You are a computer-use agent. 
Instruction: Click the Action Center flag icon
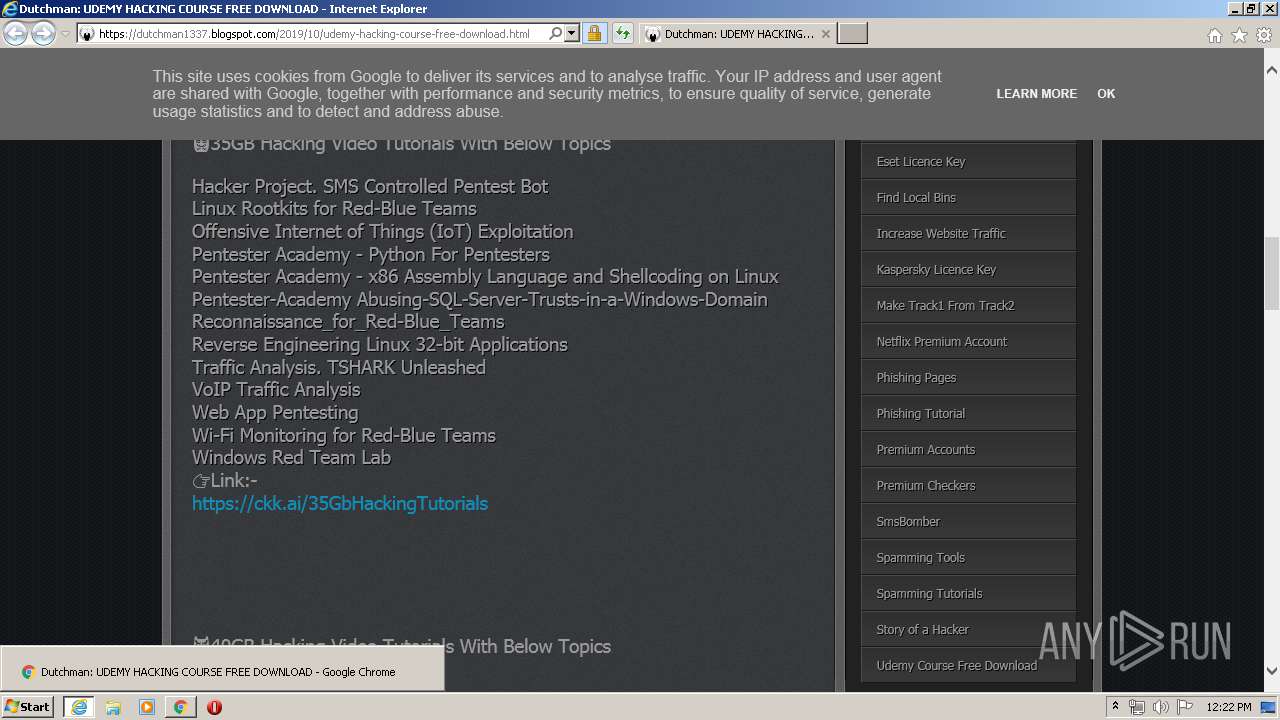(1185, 707)
